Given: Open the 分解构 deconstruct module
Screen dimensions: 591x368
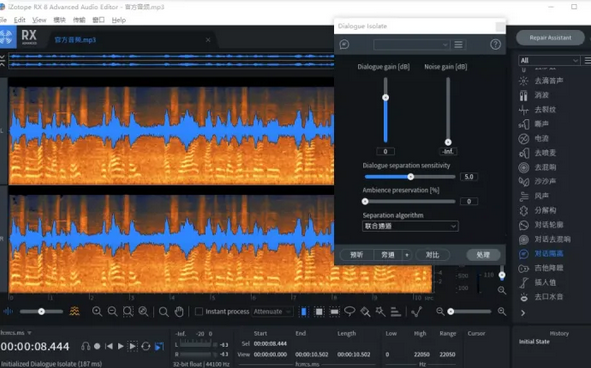Looking at the screenshot, I should [538, 210].
